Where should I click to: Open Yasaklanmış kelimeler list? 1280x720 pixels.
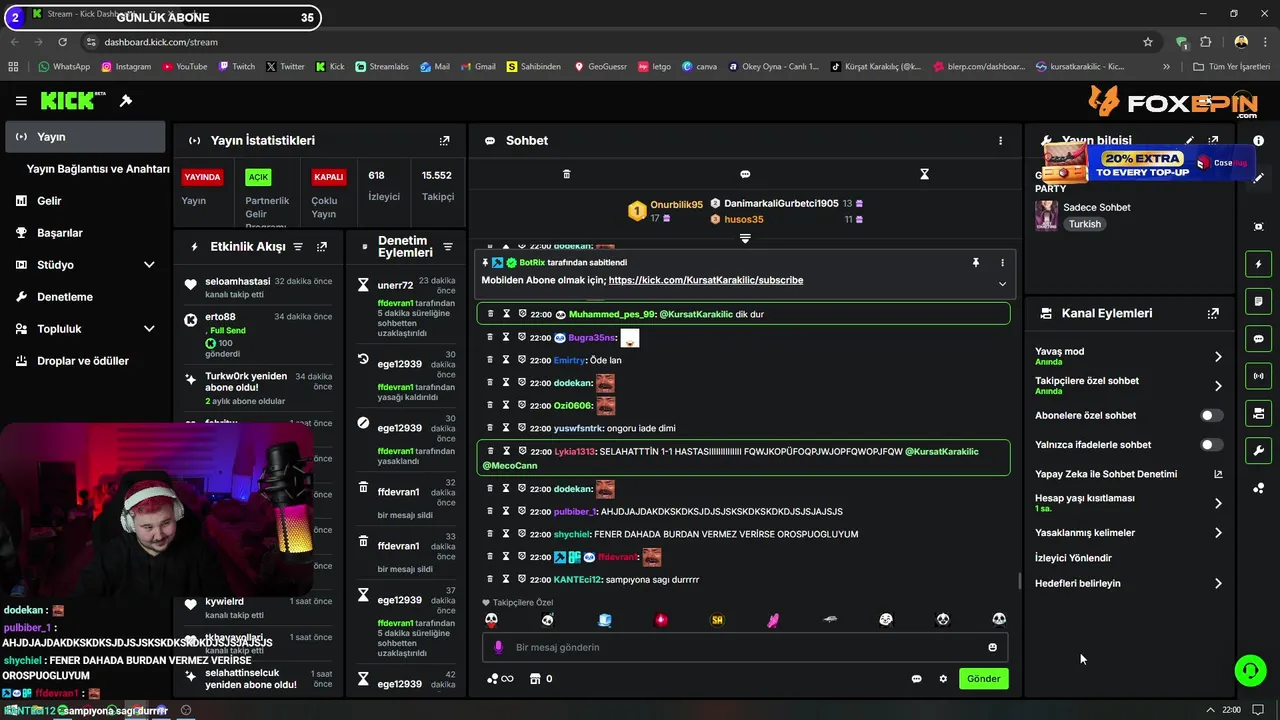click(1128, 533)
